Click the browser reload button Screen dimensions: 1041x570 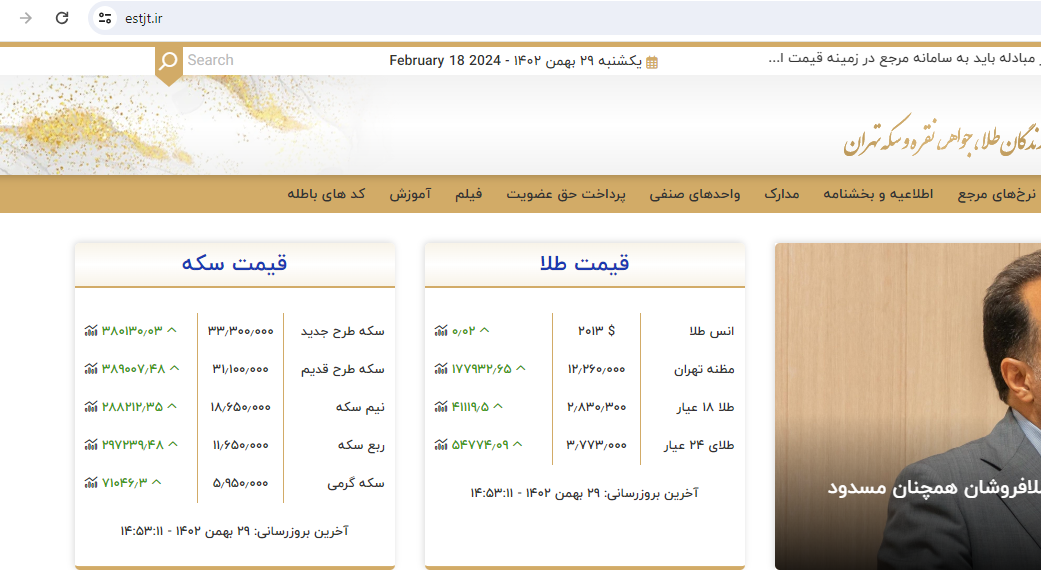tap(62, 18)
